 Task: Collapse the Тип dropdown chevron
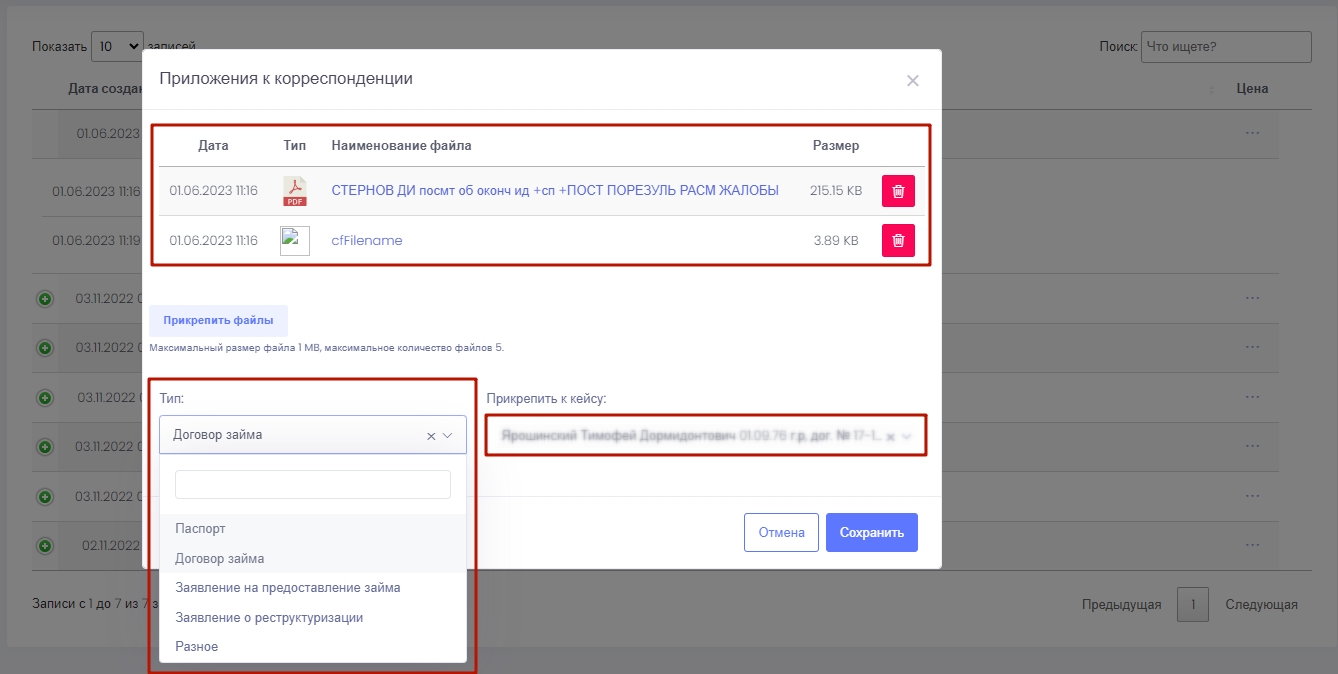pos(448,436)
